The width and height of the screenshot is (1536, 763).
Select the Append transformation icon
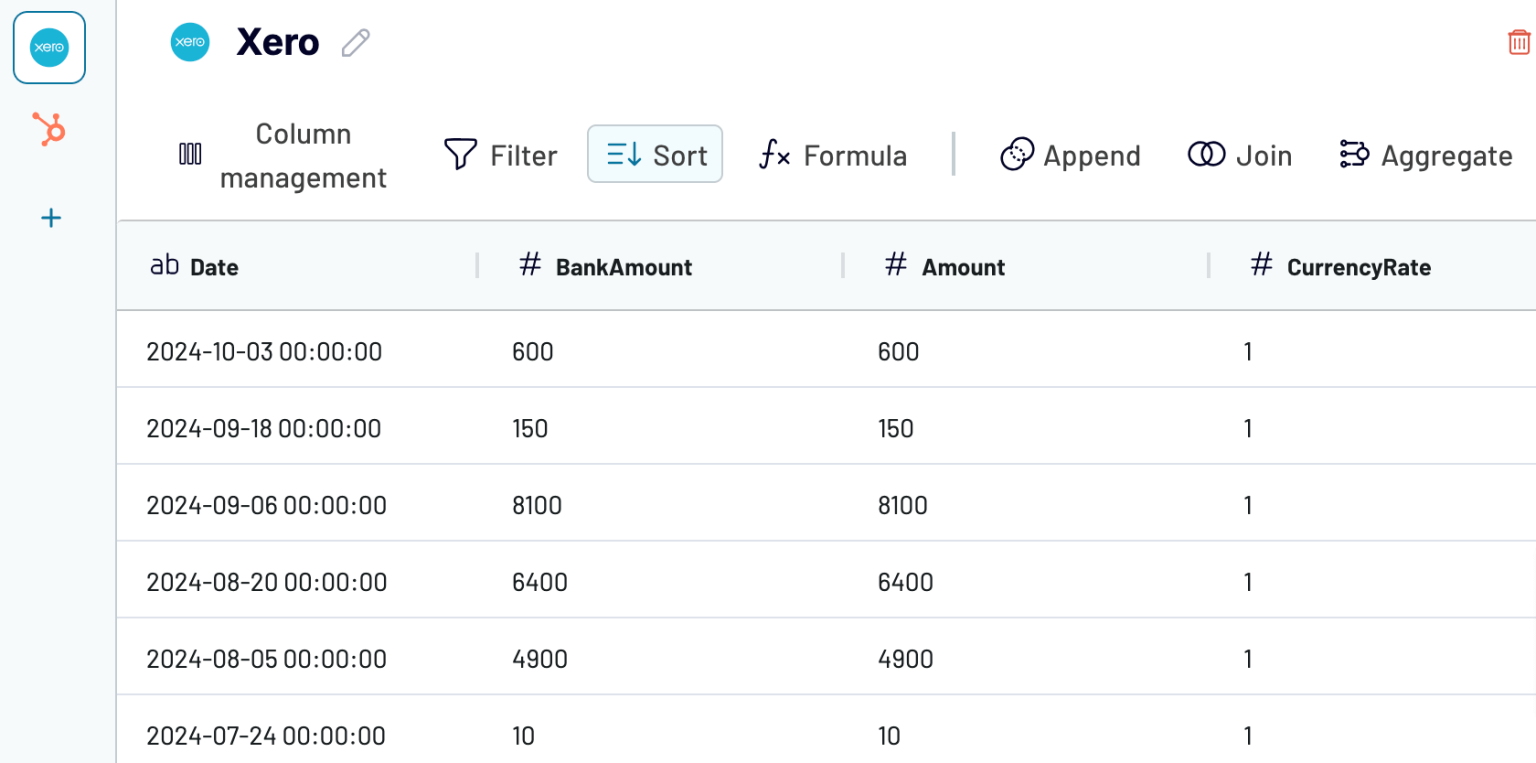tap(1018, 154)
